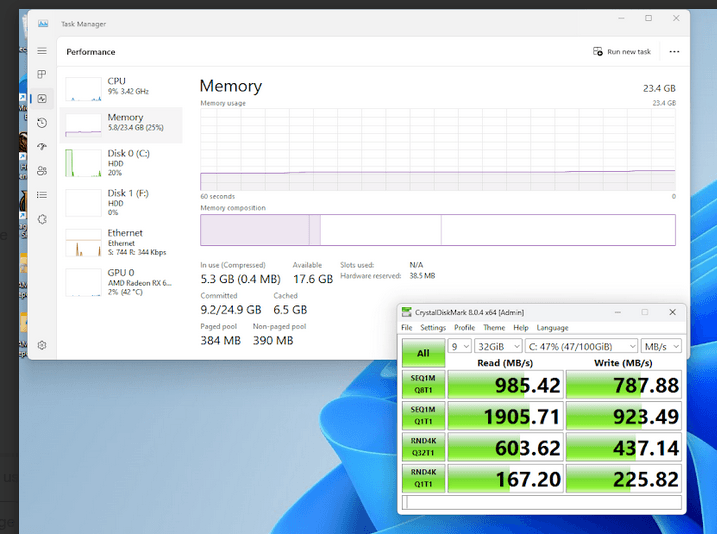This screenshot has height=534, width=717.
Task: Run SEQ1M Q1T1 benchmark button
Action: (x=423, y=416)
